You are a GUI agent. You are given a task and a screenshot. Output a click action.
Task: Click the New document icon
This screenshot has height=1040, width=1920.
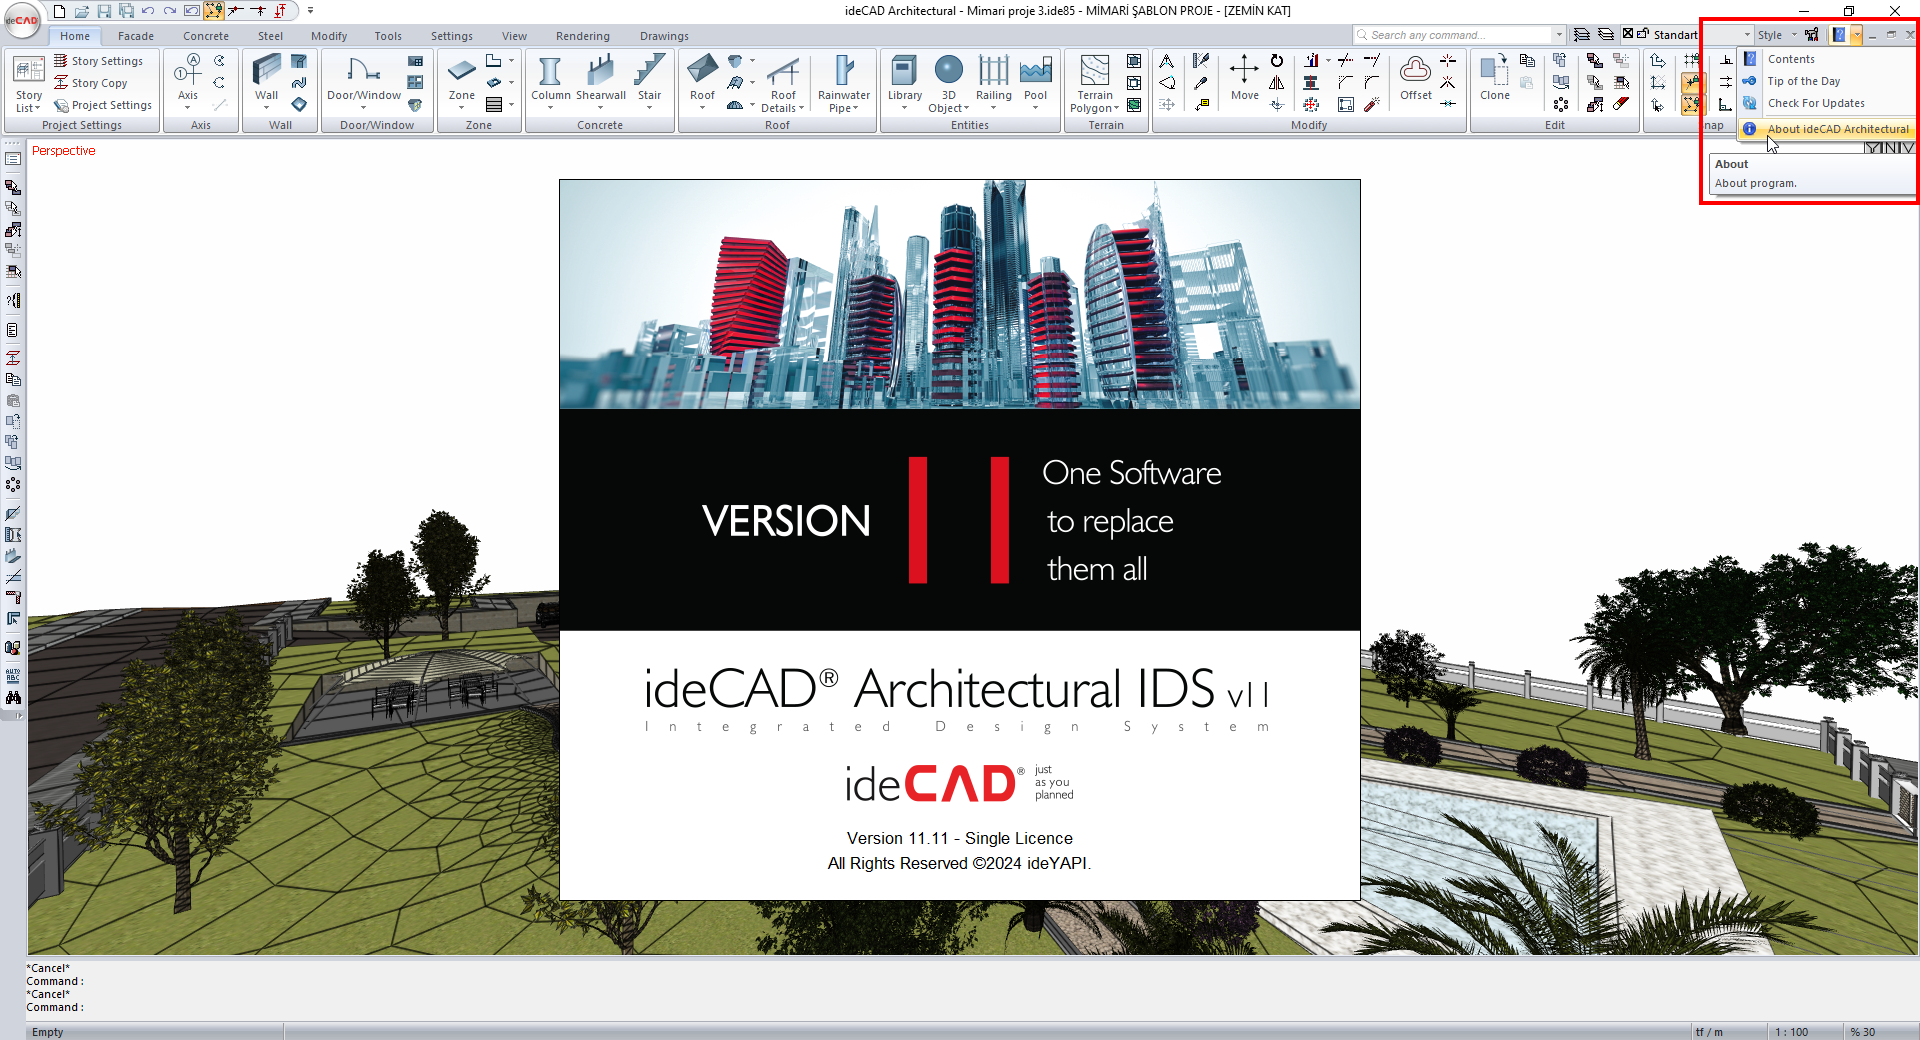pyautogui.click(x=60, y=11)
